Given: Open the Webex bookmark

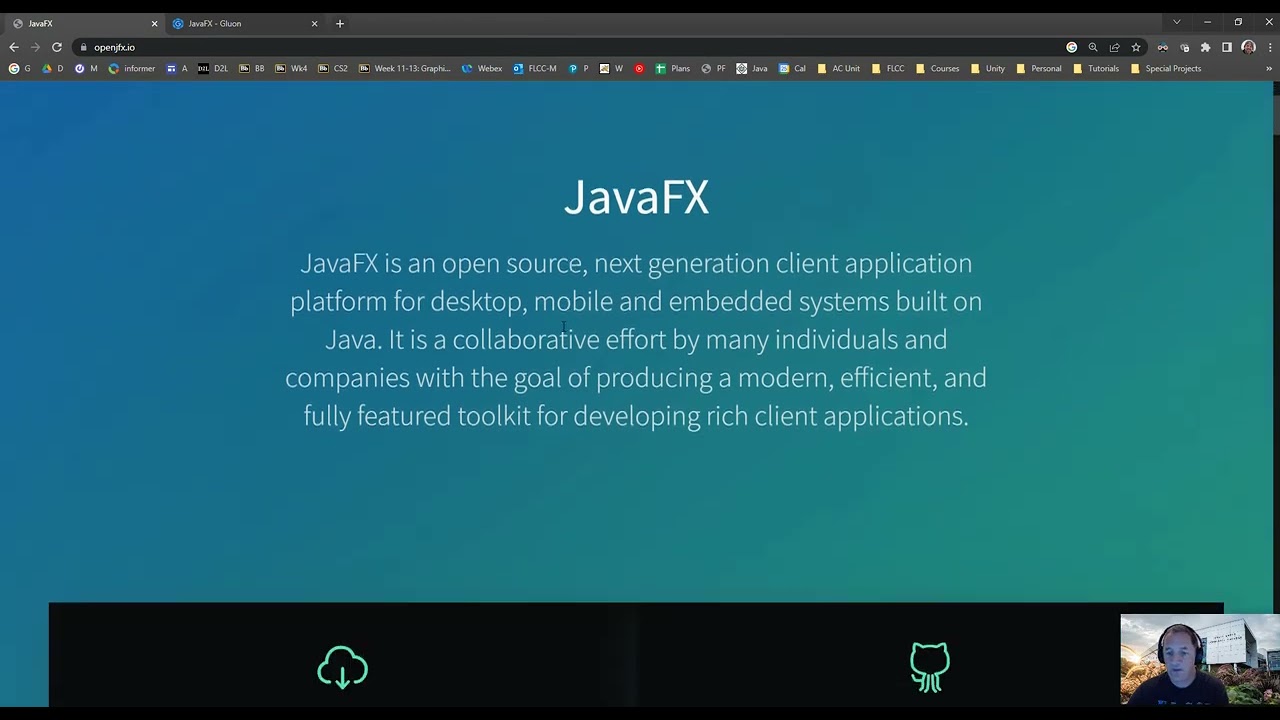Looking at the screenshot, I should pyautogui.click(x=482, y=69).
